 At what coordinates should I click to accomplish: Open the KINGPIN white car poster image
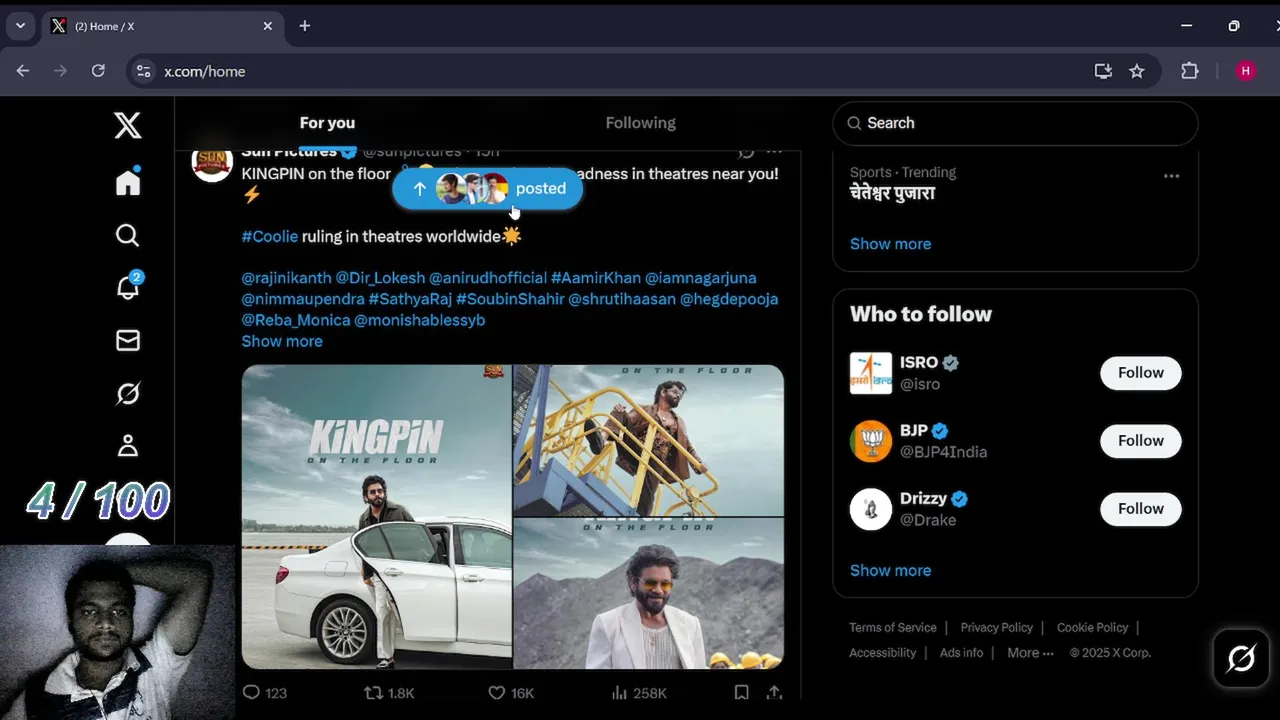click(x=377, y=517)
